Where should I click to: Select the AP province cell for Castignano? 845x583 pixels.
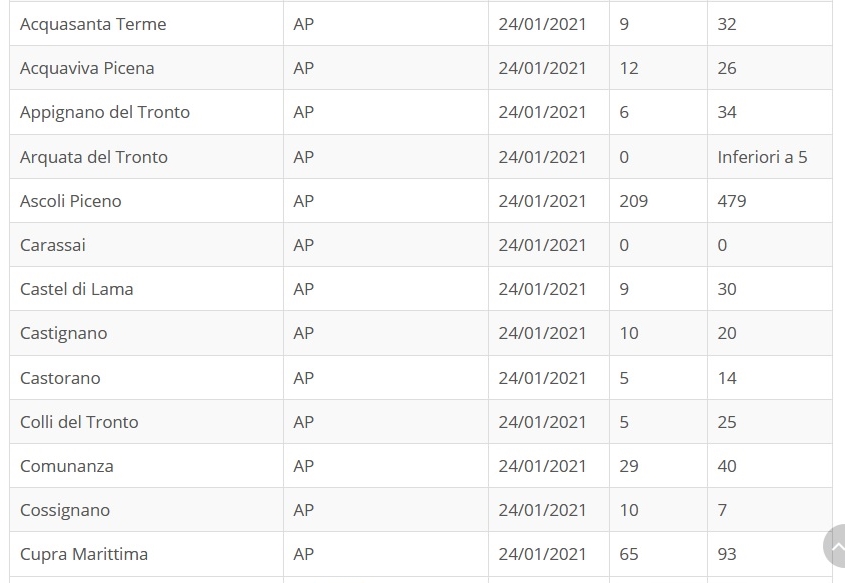pos(386,333)
